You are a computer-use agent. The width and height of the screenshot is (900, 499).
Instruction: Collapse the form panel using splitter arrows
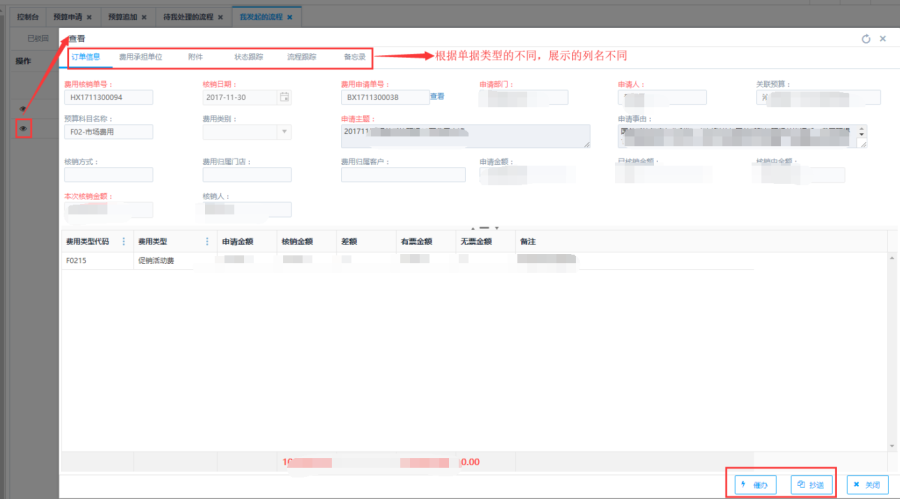475,227
